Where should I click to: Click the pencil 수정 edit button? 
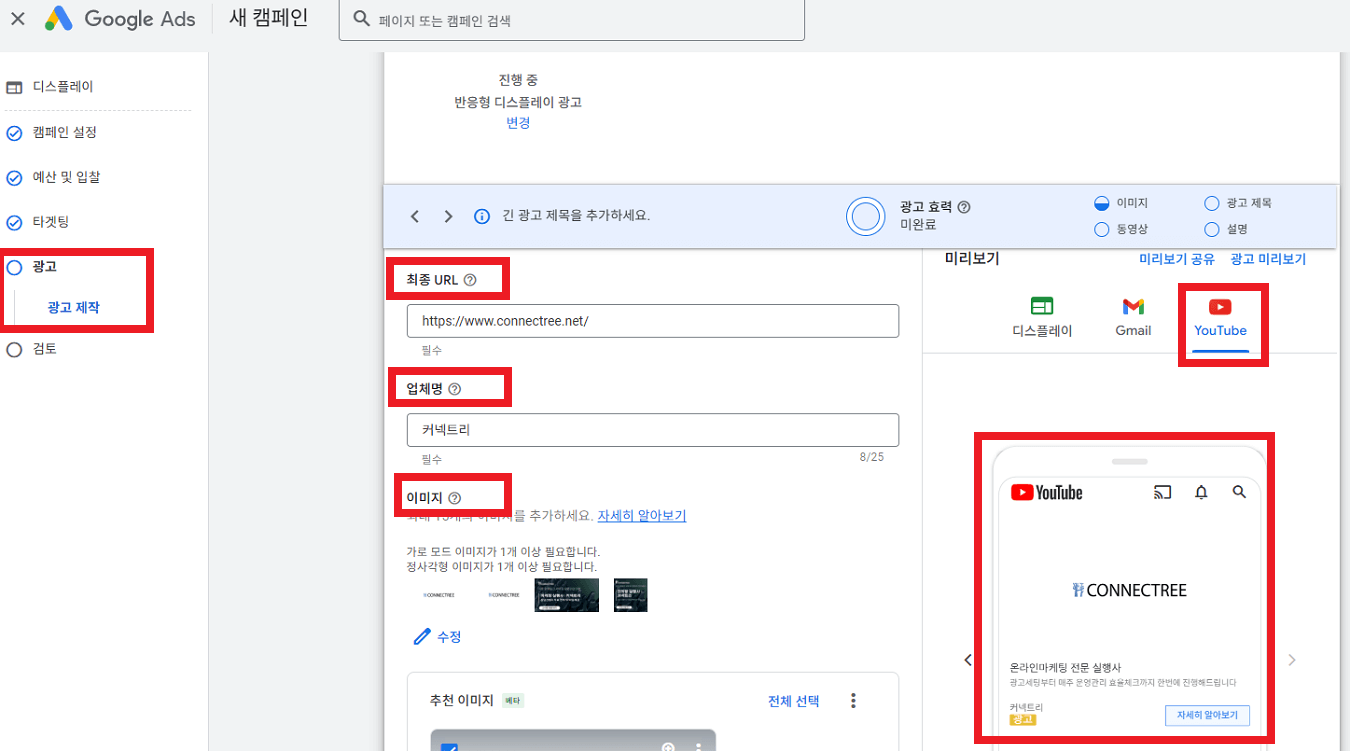pyautogui.click(x=437, y=636)
